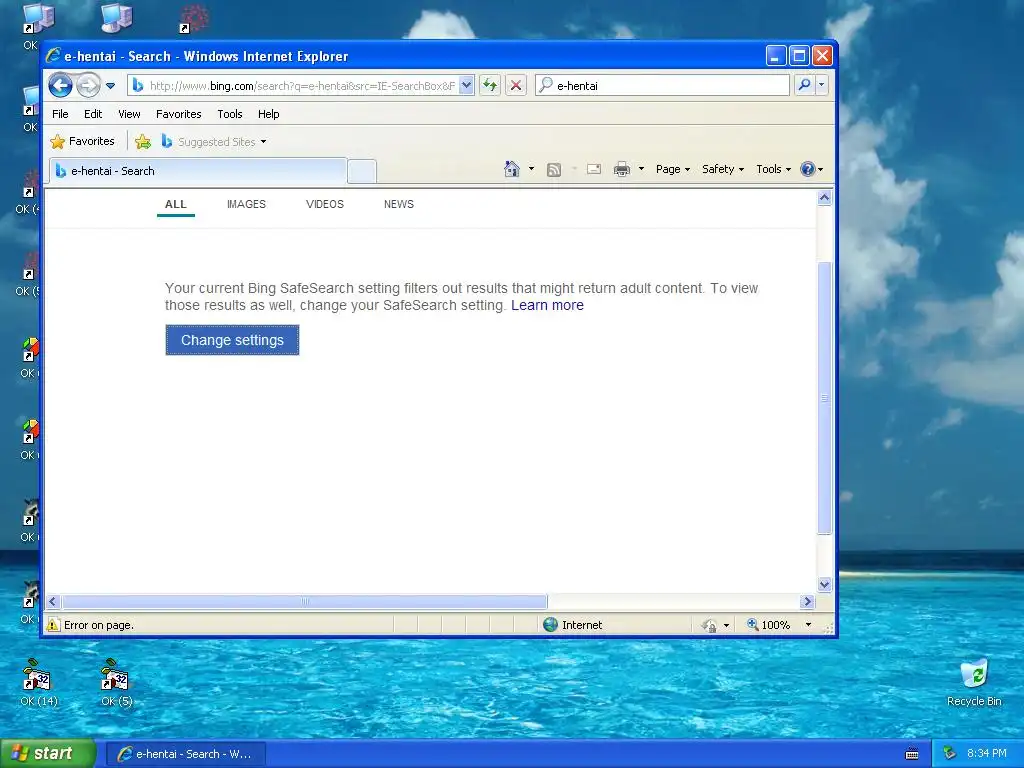
Task: Select the second computer icon at top of desktop
Action: pyautogui.click(x=116, y=18)
